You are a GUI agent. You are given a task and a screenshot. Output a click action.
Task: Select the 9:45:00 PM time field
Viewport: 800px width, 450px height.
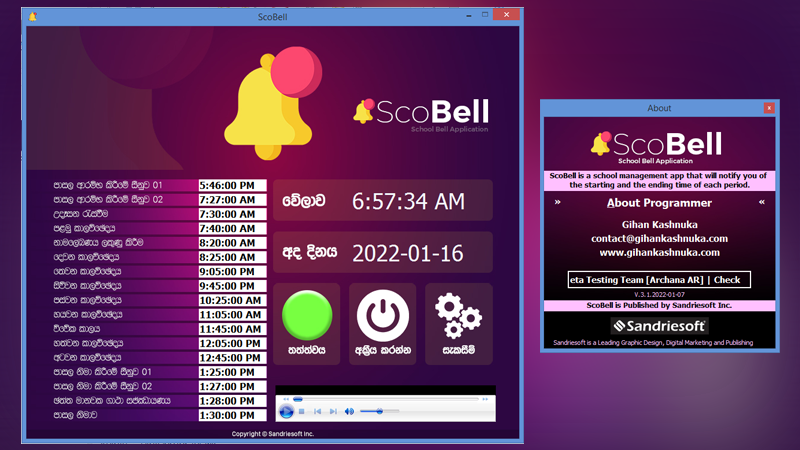(x=232, y=286)
